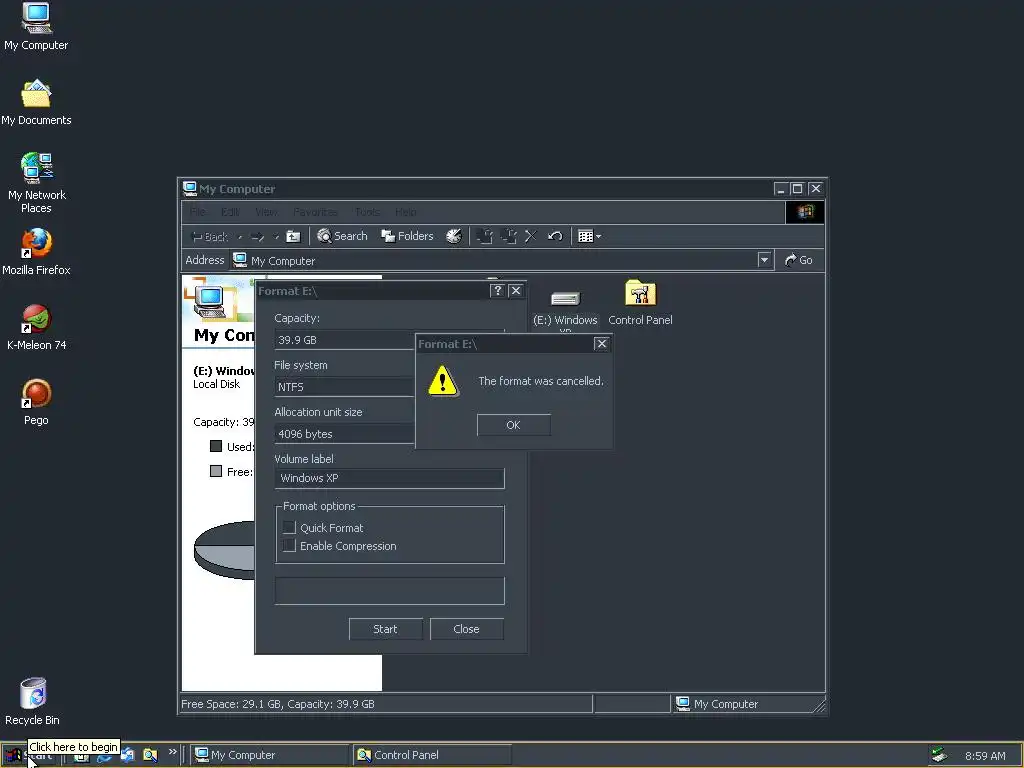This screenshot has width=1024, height=768.
Task: Click the Start button in Format dialog
Action: click(385, 629)
